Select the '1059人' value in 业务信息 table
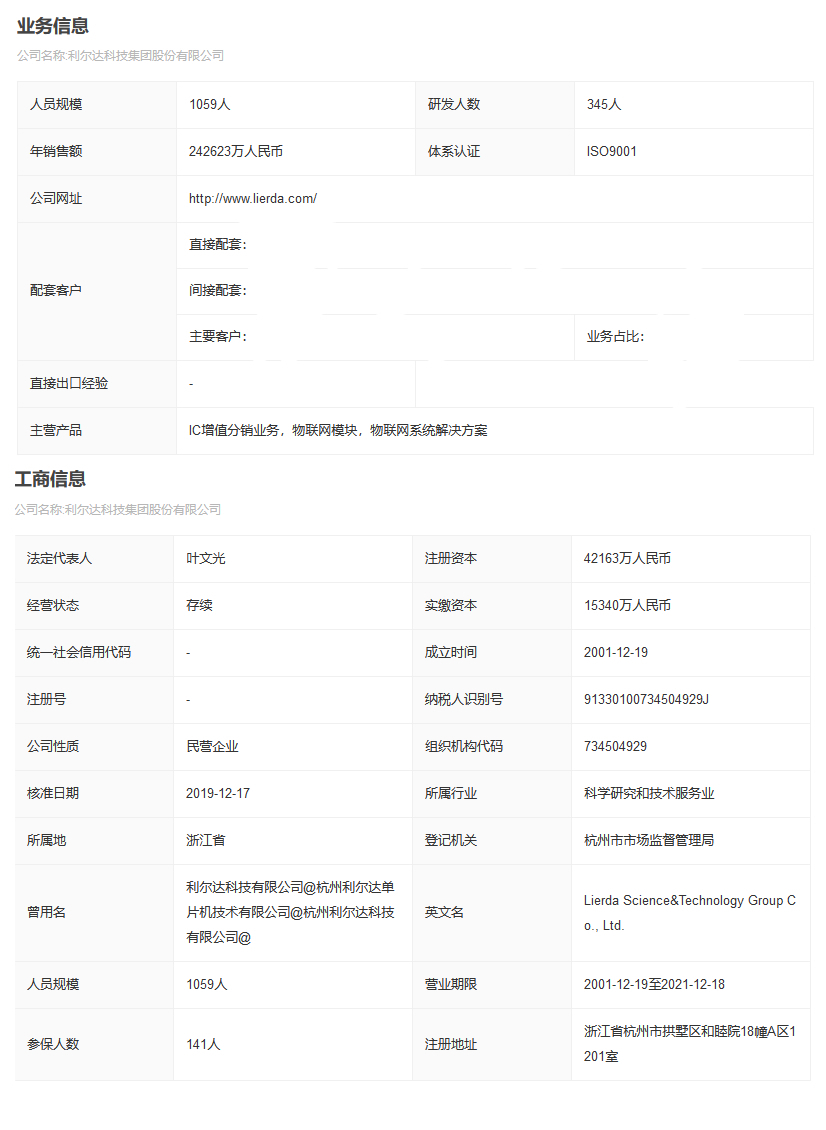826x1130 pixels. (x=210, y=104)
